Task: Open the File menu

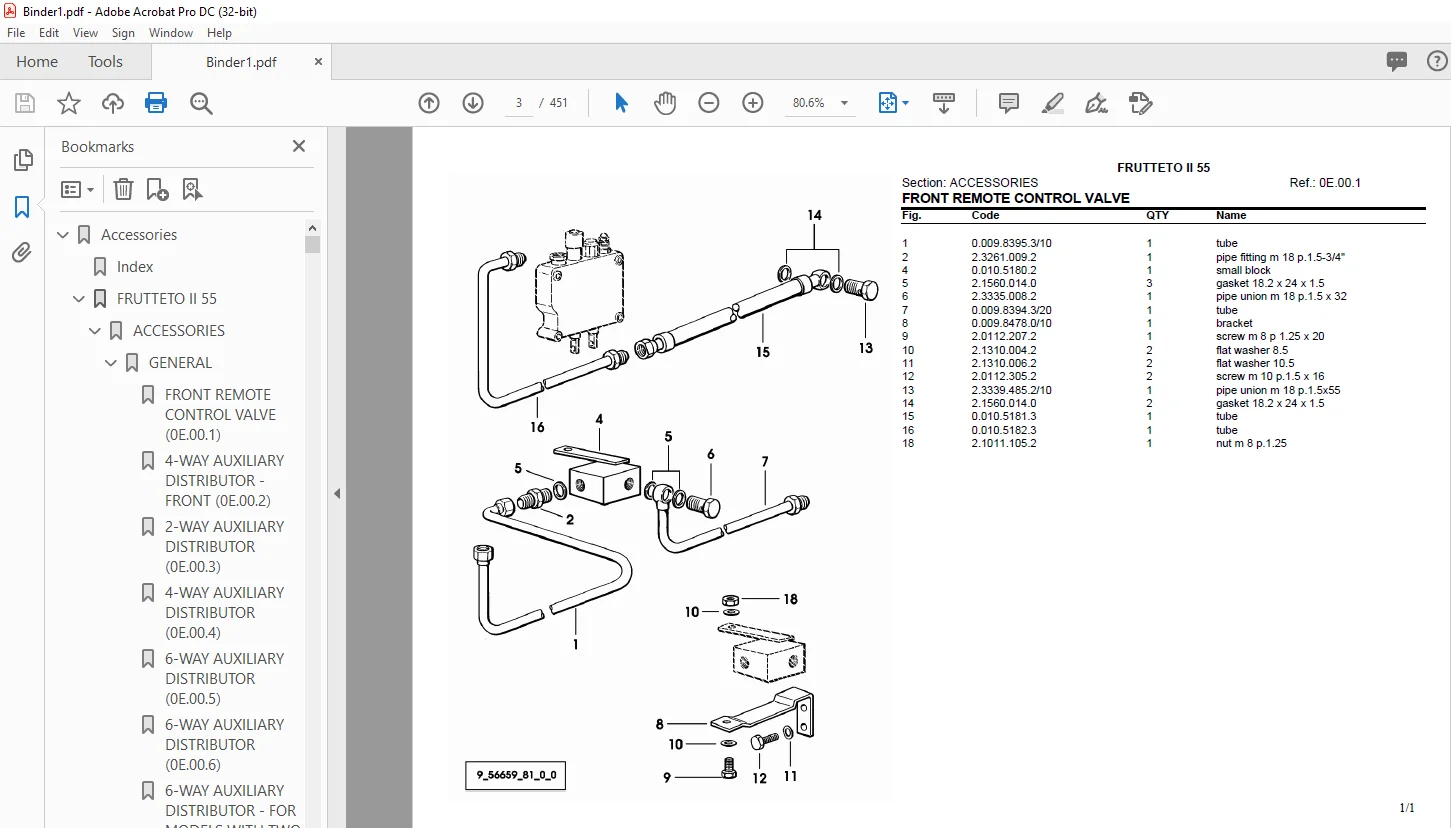Action: [16, 33]
